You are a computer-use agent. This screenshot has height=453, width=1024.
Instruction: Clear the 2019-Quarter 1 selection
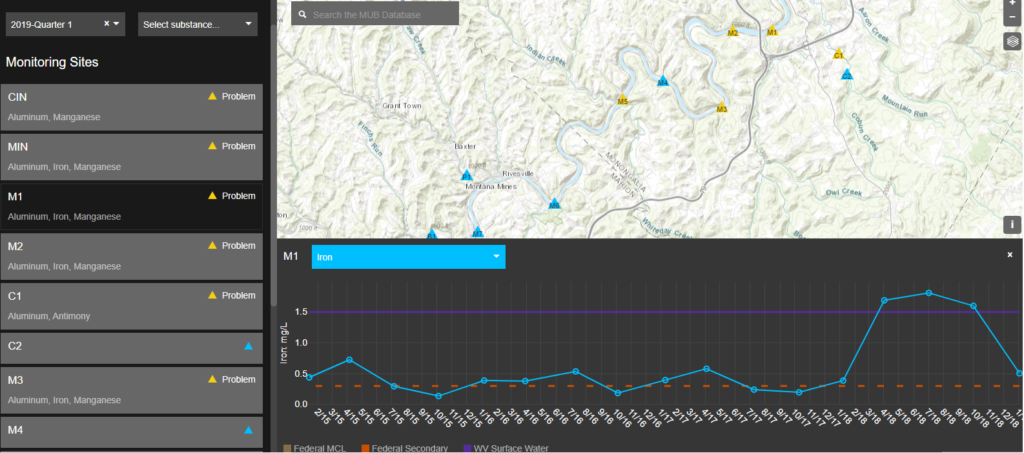pos(106,24)
